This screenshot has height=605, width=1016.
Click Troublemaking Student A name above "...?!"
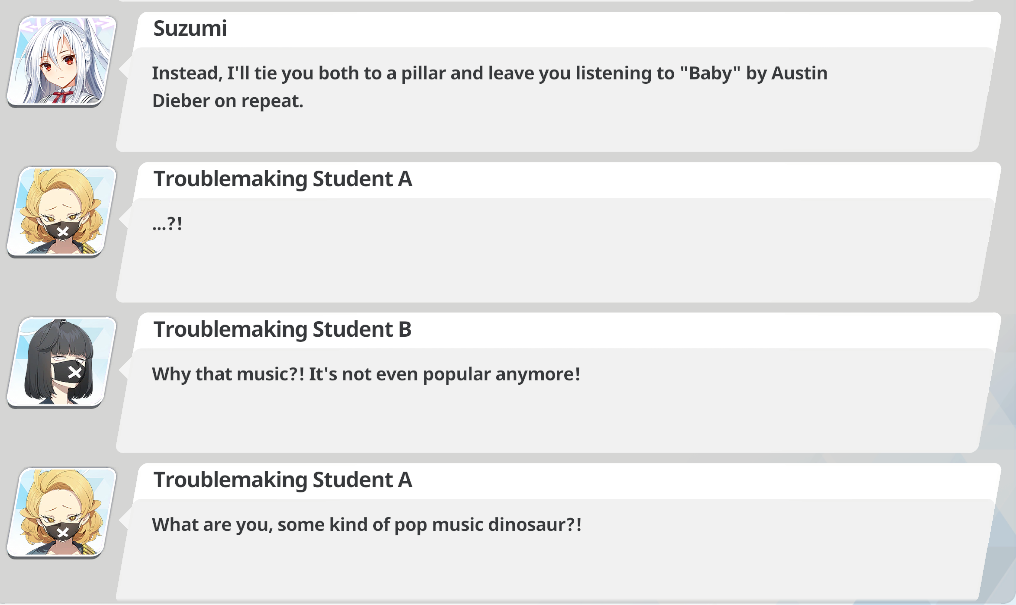pyautogui.click(x=283, y=179)
